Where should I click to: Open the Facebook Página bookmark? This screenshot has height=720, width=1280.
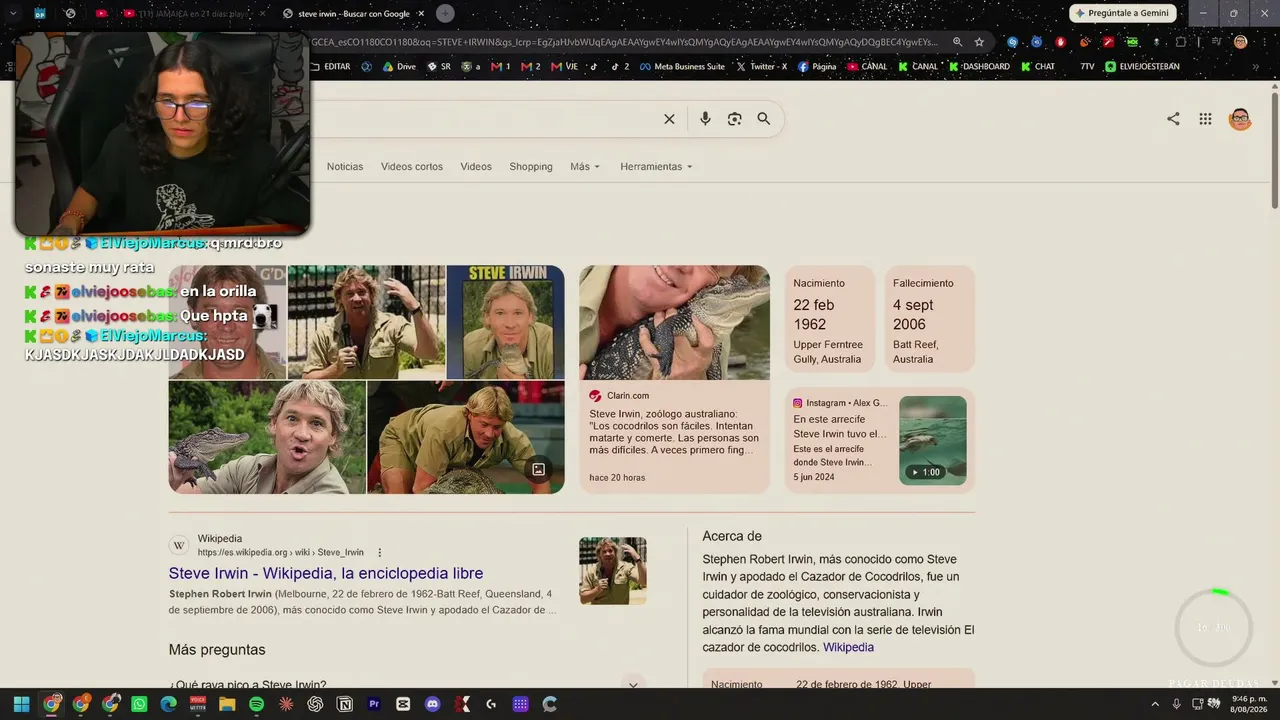817,67
